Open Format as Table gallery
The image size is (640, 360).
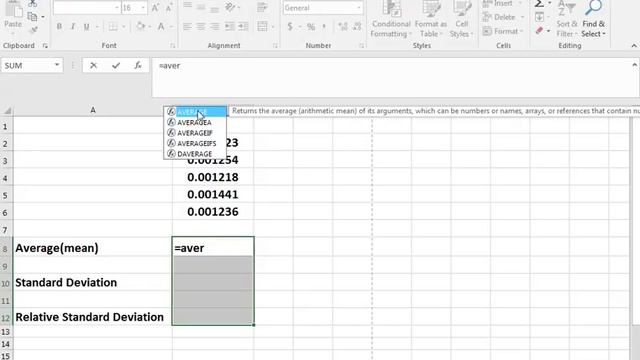point(431,19)
